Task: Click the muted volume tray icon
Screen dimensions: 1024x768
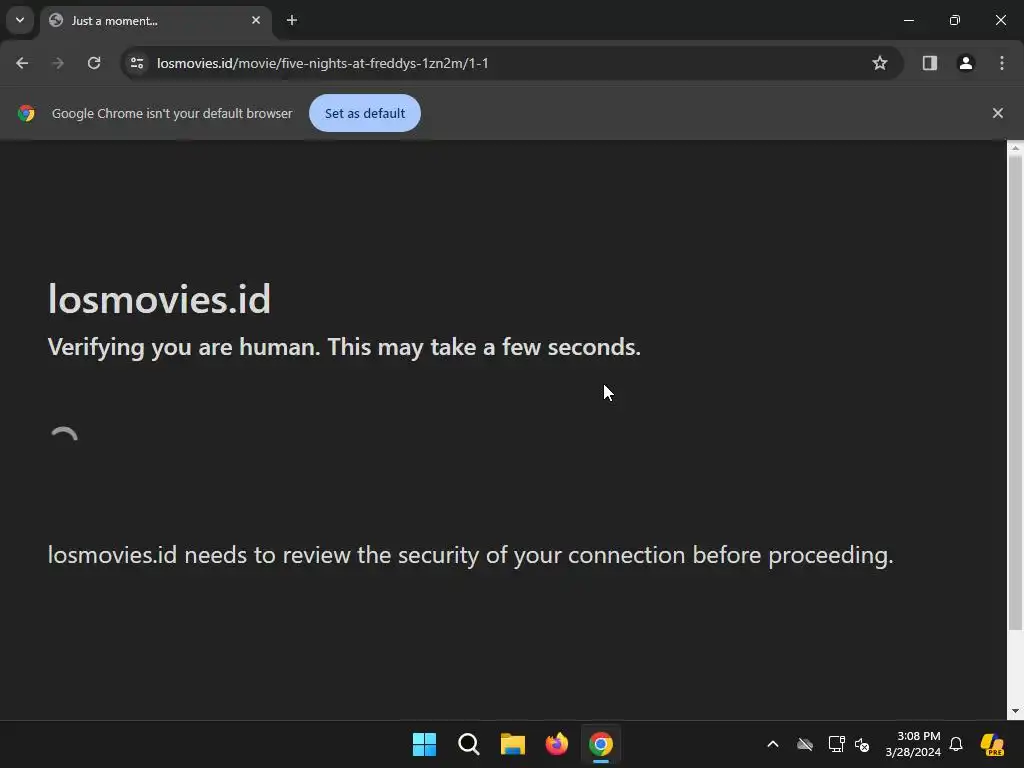Action: 862,744
